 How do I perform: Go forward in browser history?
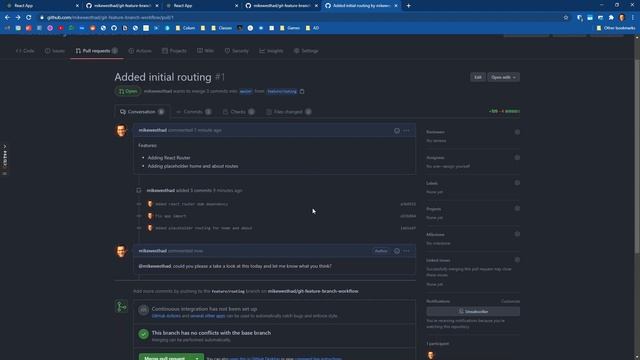point(18,18)
